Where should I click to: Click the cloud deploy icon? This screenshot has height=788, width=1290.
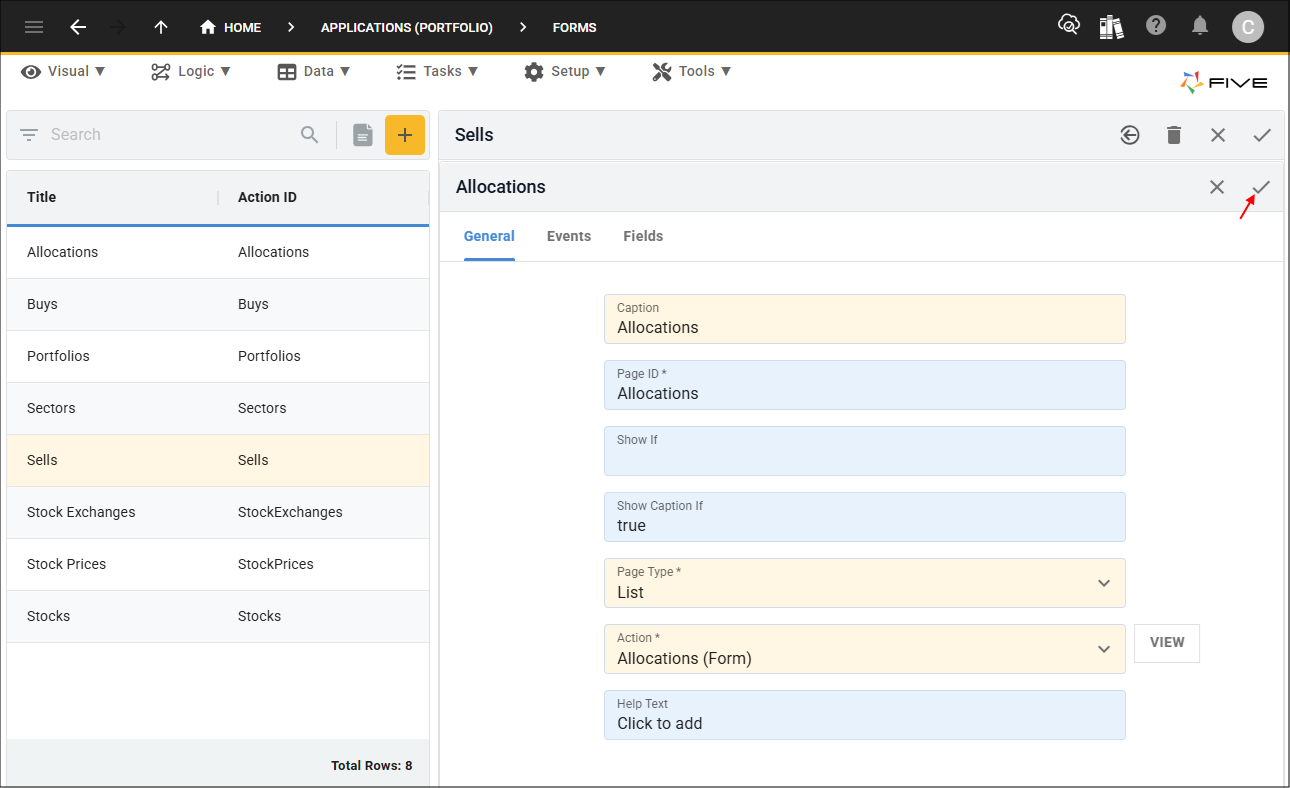[x=1069, y=25]
